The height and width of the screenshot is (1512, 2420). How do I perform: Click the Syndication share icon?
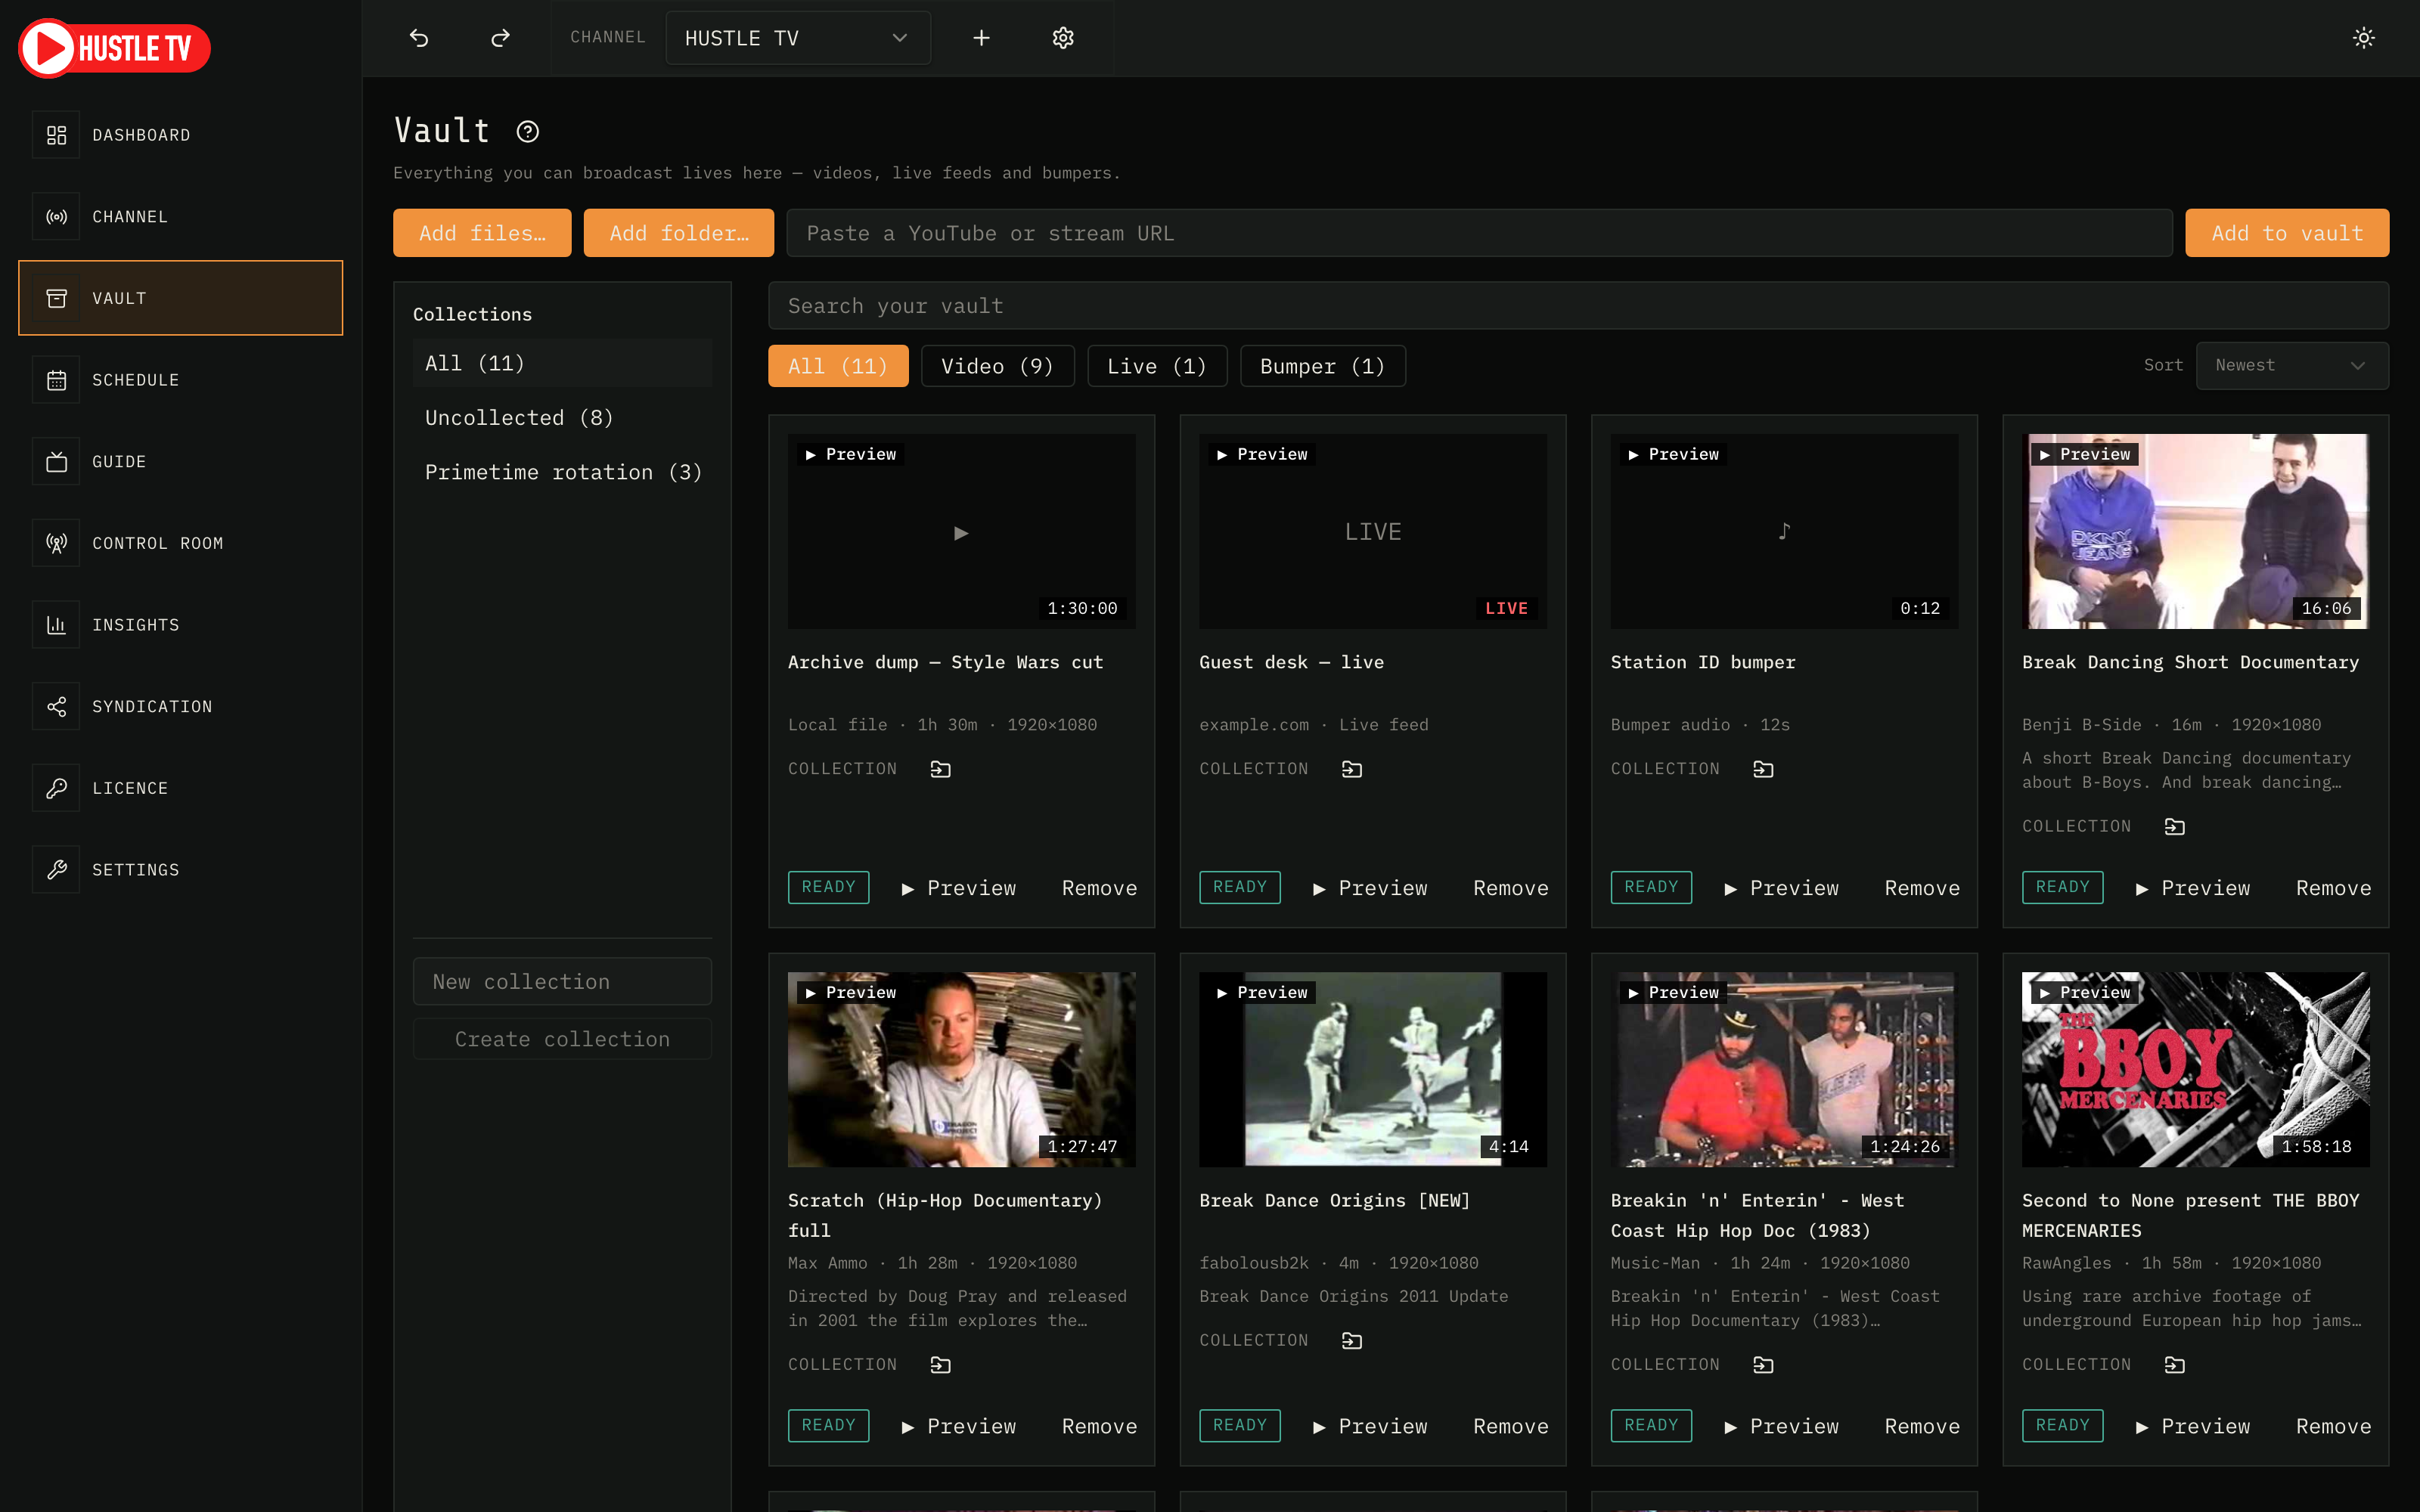tap(56, 707)
